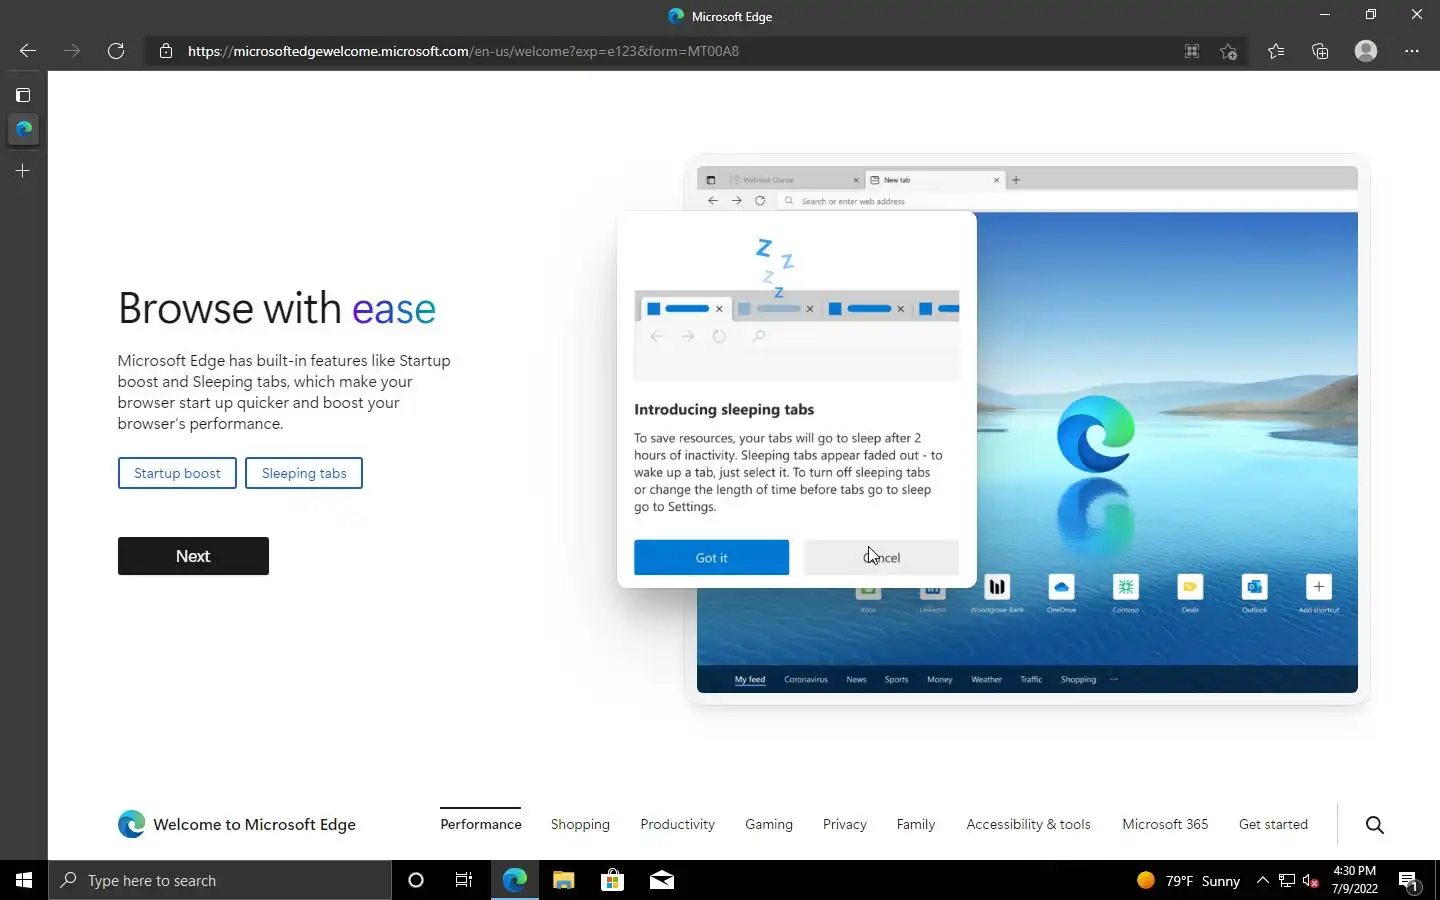The image size is (1440, 900).
Task: Click 'Browse with ease' heading
Action: tap(277, 308)
